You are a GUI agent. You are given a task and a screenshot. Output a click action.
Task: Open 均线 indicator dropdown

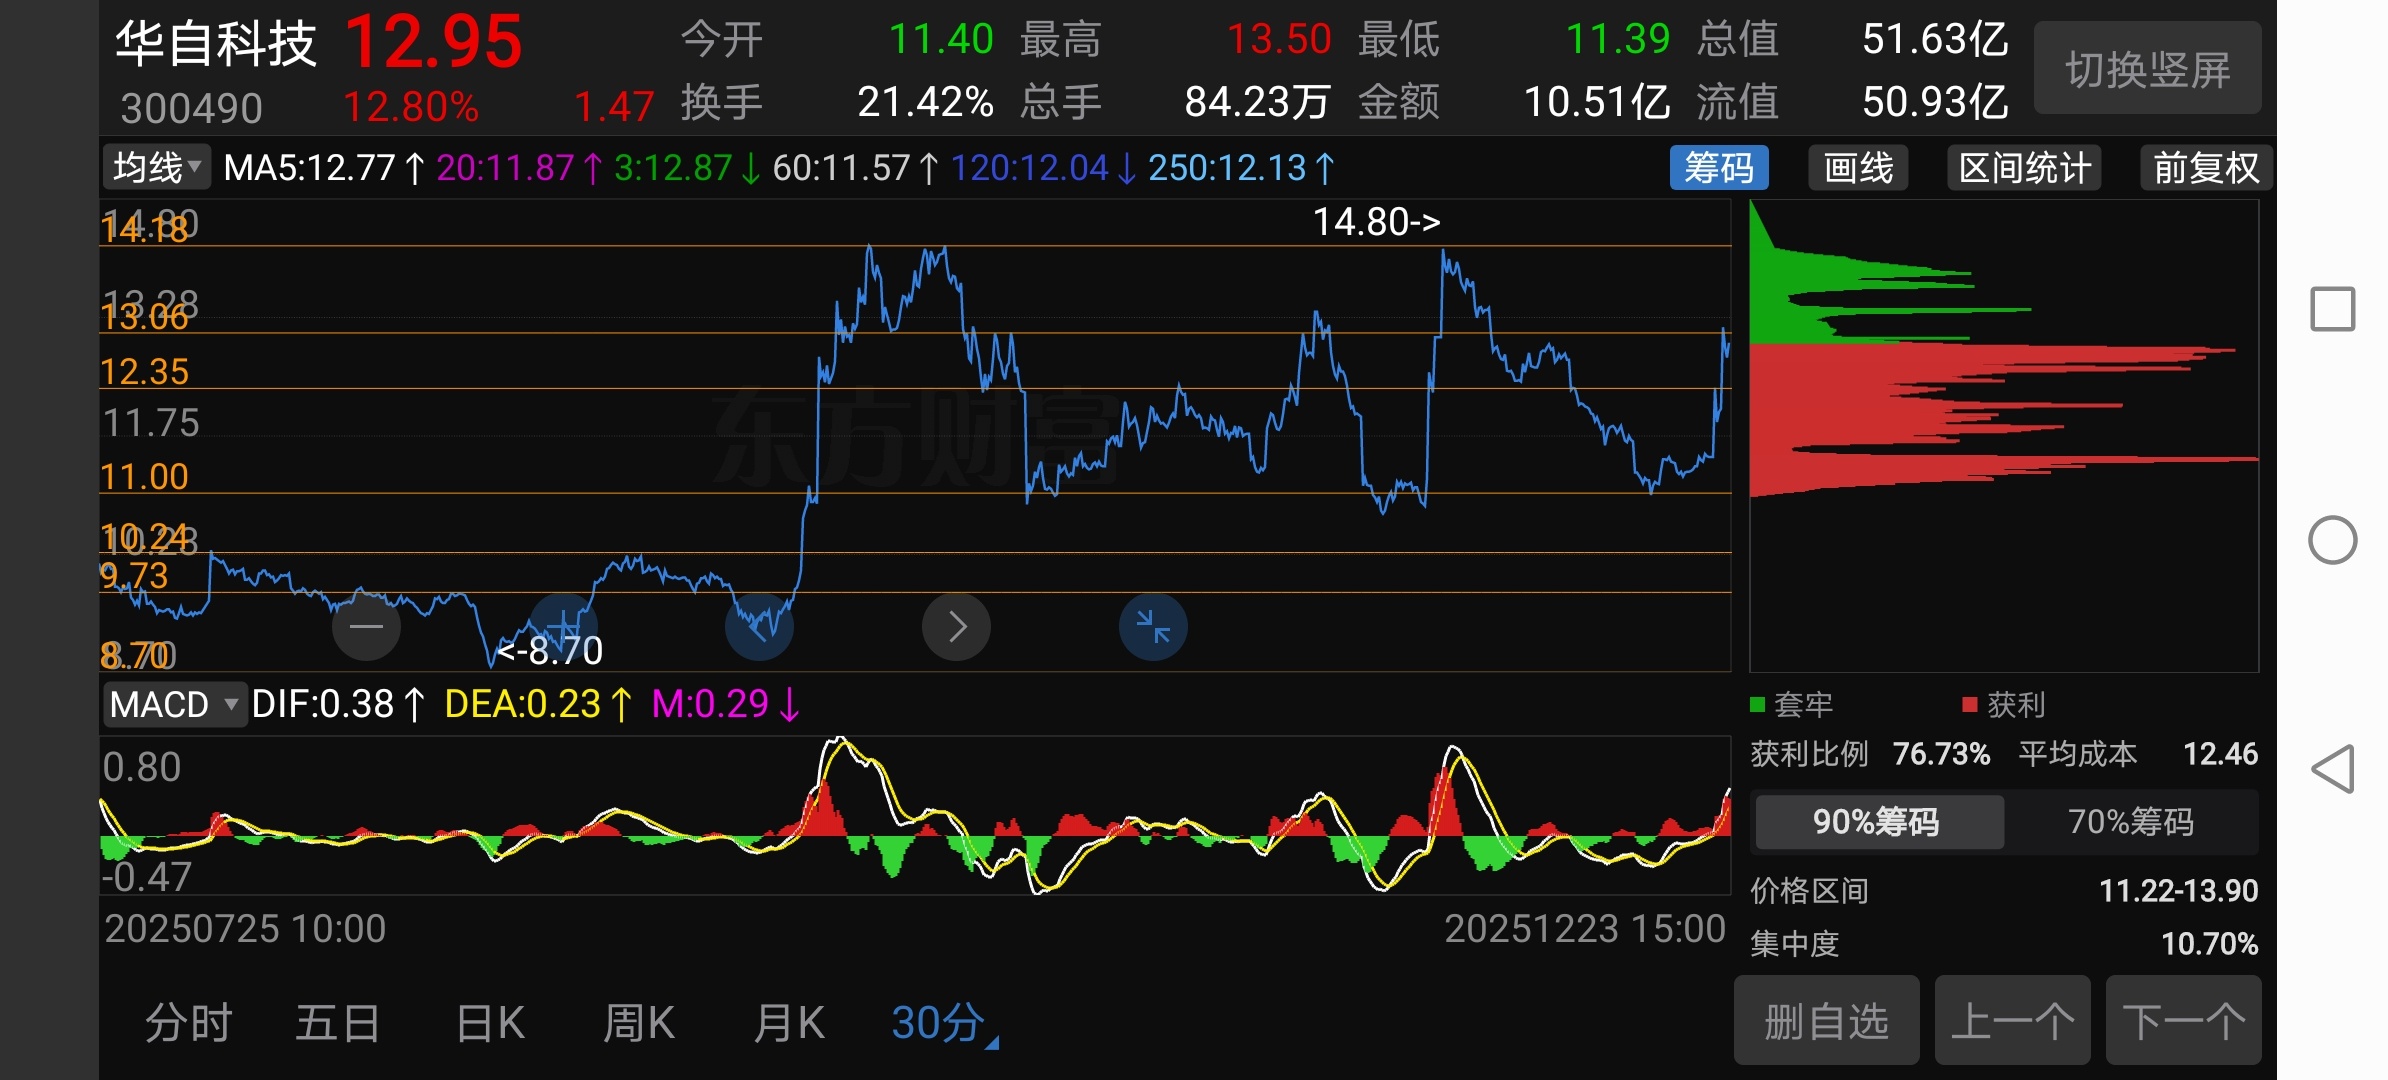tap(157, 168)
